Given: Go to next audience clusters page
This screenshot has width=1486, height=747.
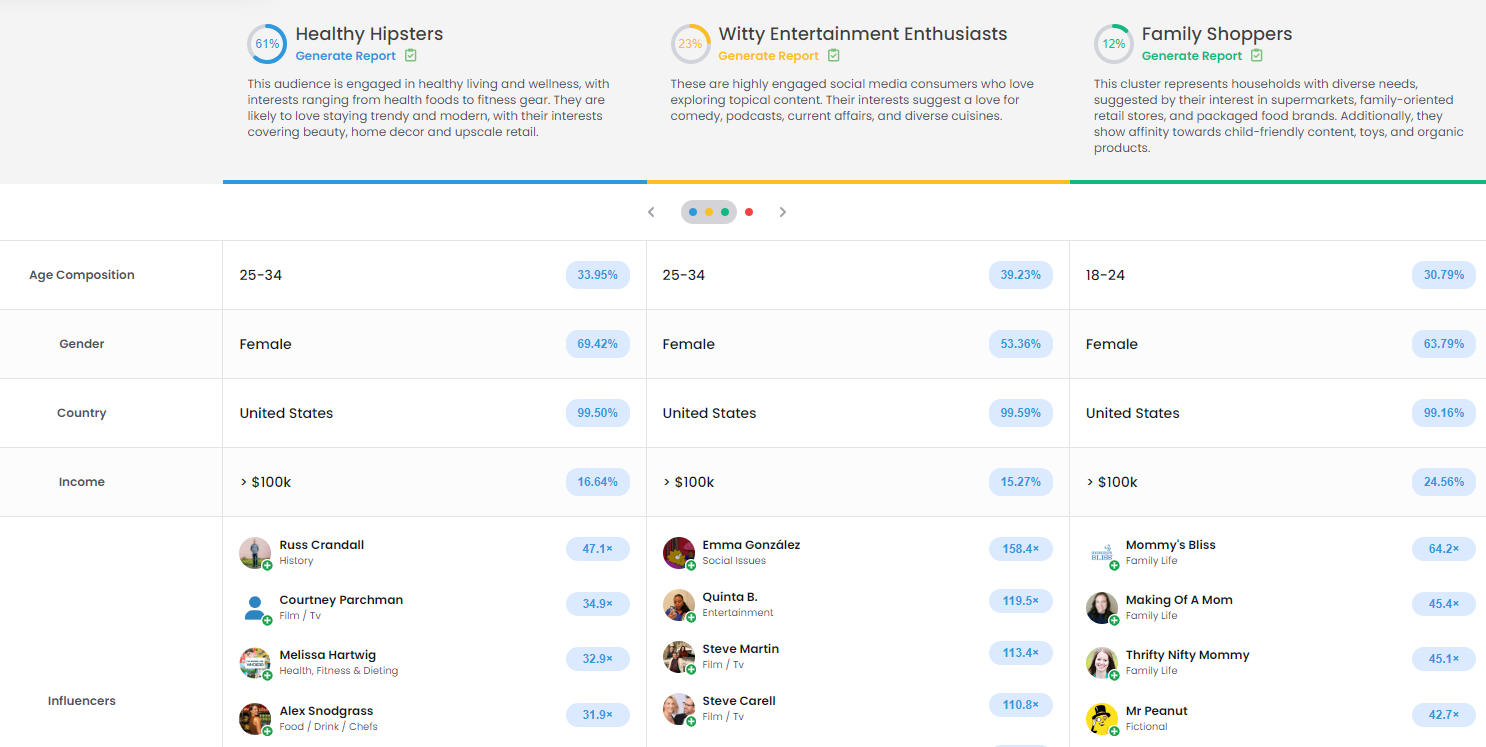Looking at the screenshot, I should pos(783,212).
